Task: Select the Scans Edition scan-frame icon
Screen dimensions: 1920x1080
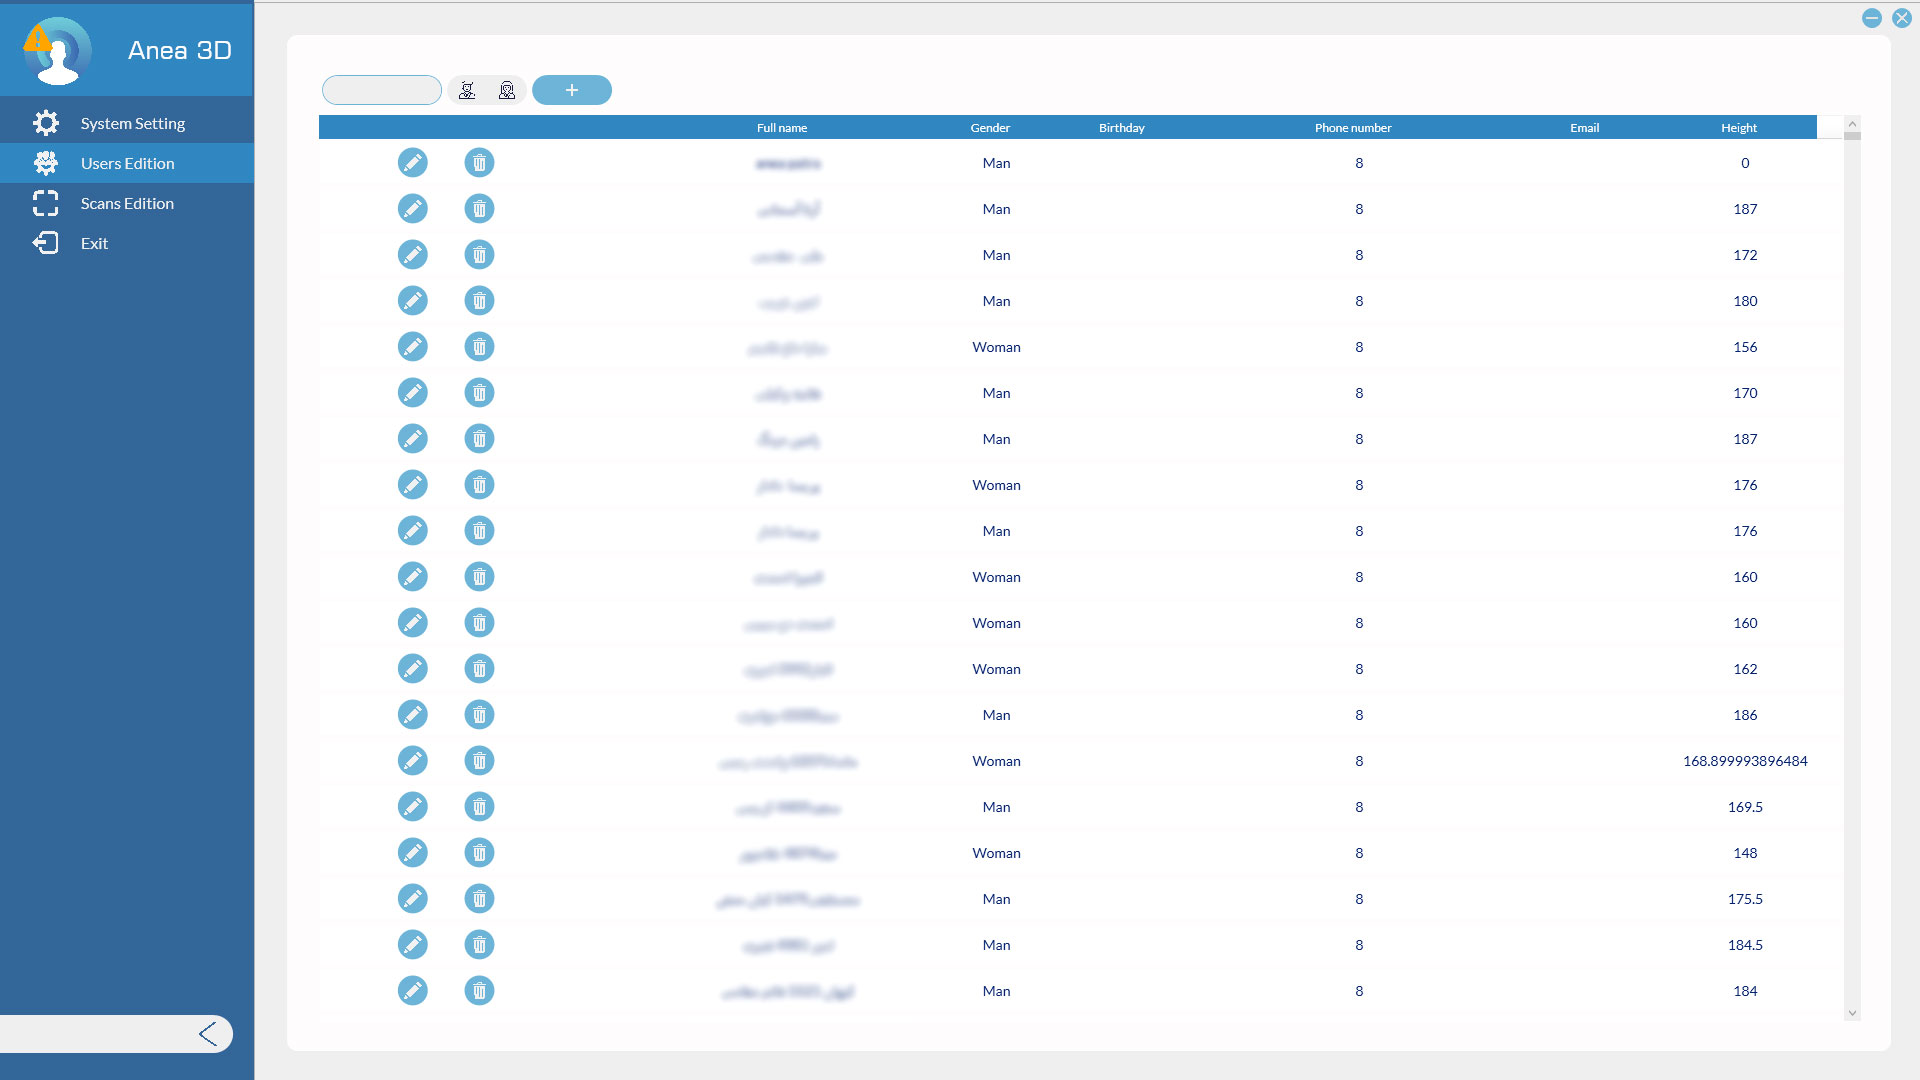Action: point(46,203)
